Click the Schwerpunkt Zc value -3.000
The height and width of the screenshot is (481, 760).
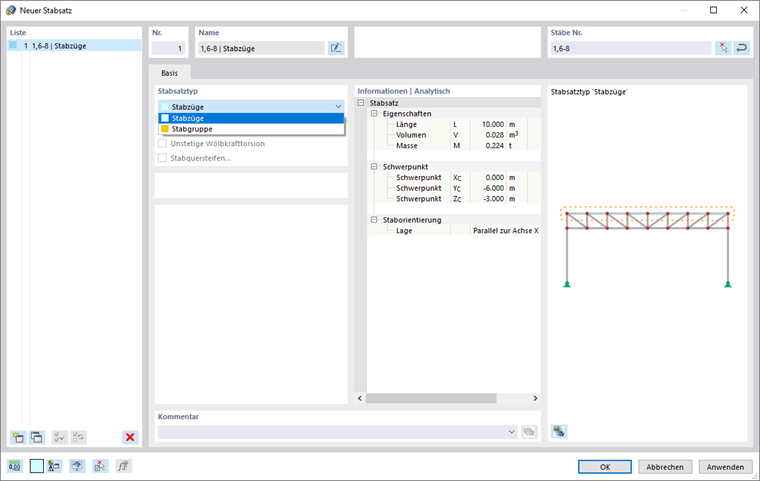[x=492, y=199]
